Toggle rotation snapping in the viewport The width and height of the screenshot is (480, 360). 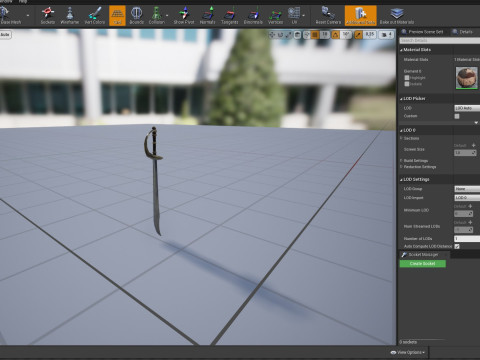(x=336, y=35)
